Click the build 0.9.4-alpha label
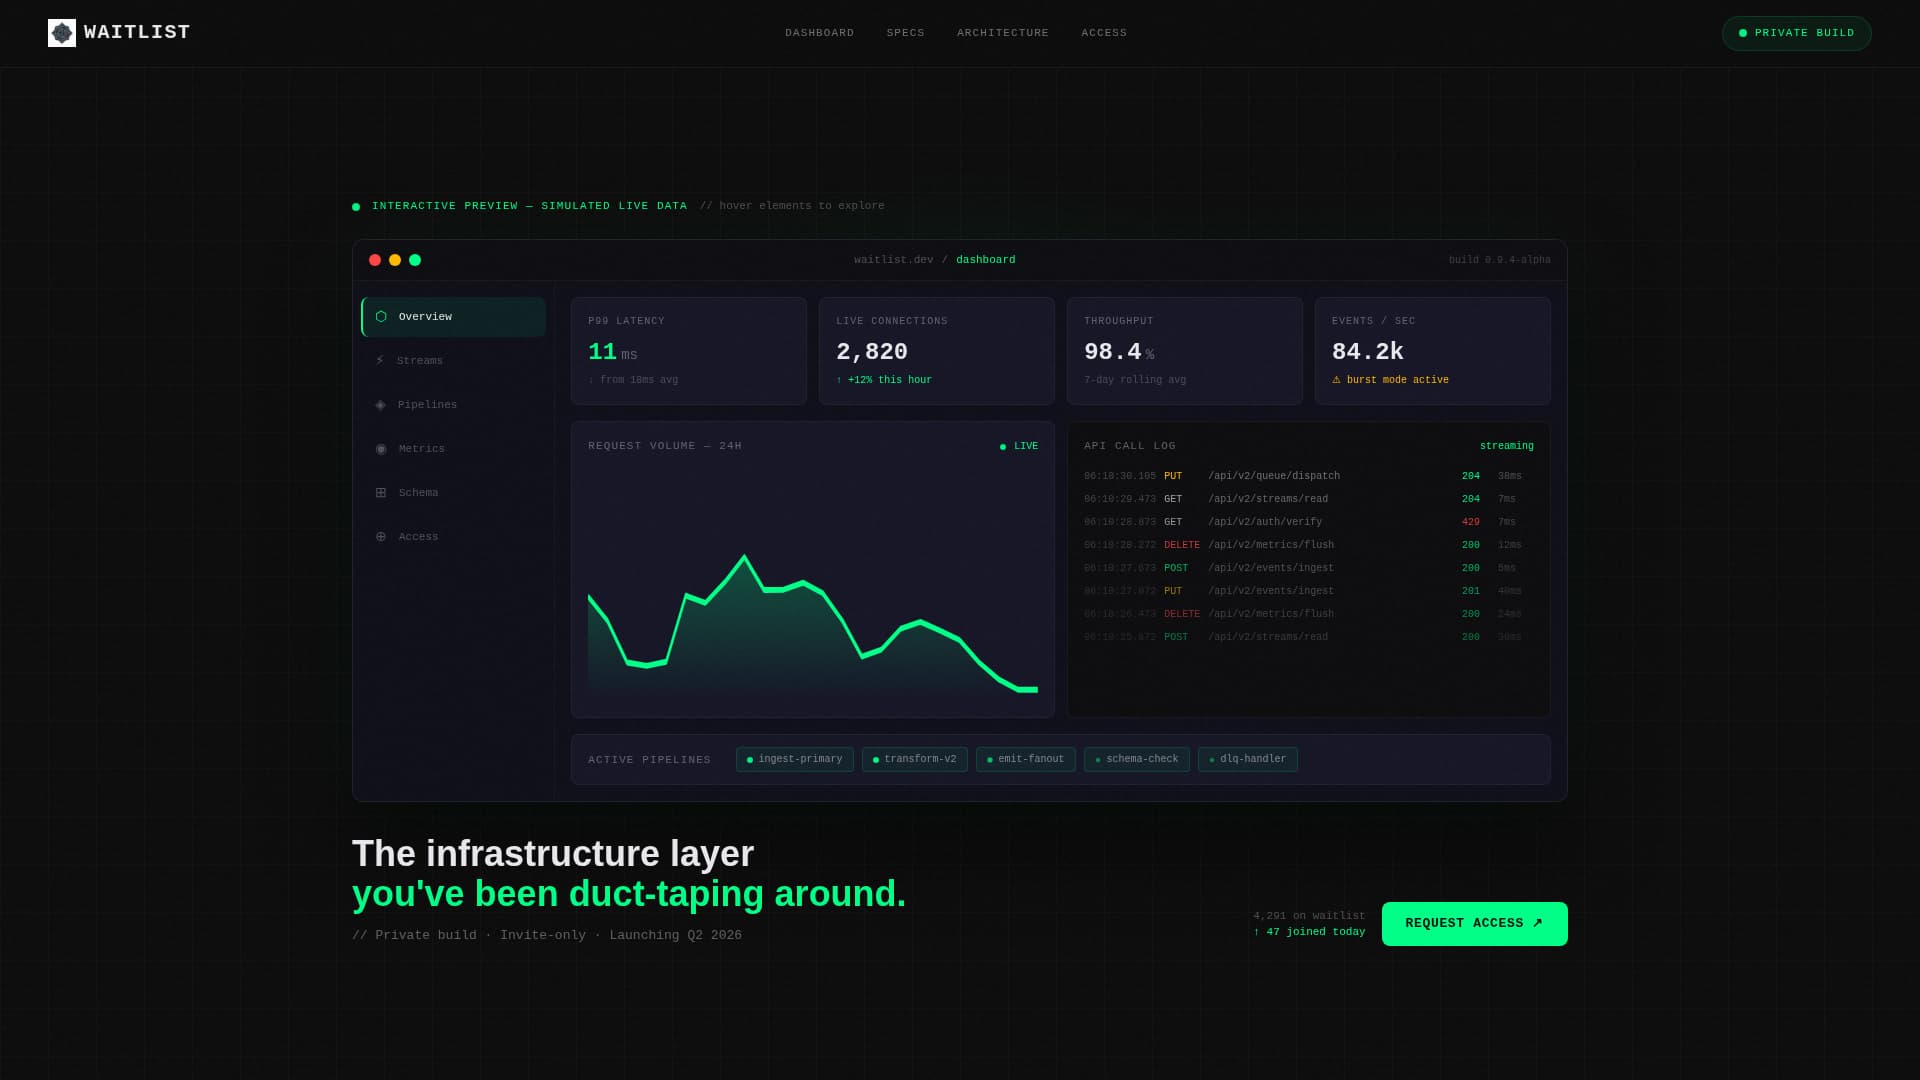Screen dimensions: 1920x1080 (x=1499, y=261)
